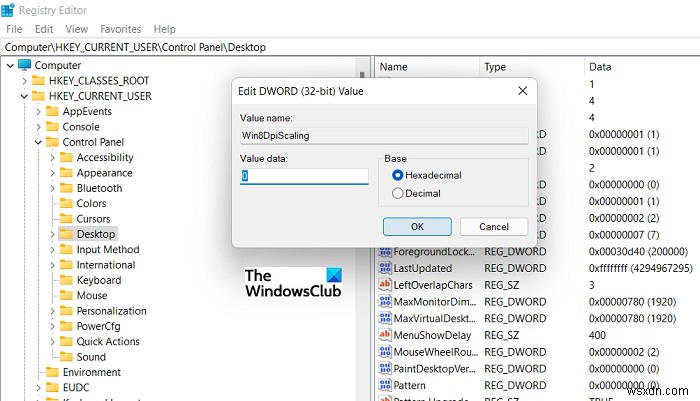This screenshot has width=700, height=401.
Task: Click tree pane vertical scrollbar thumb
Action: pyautogui.click(x=362, y=75)
